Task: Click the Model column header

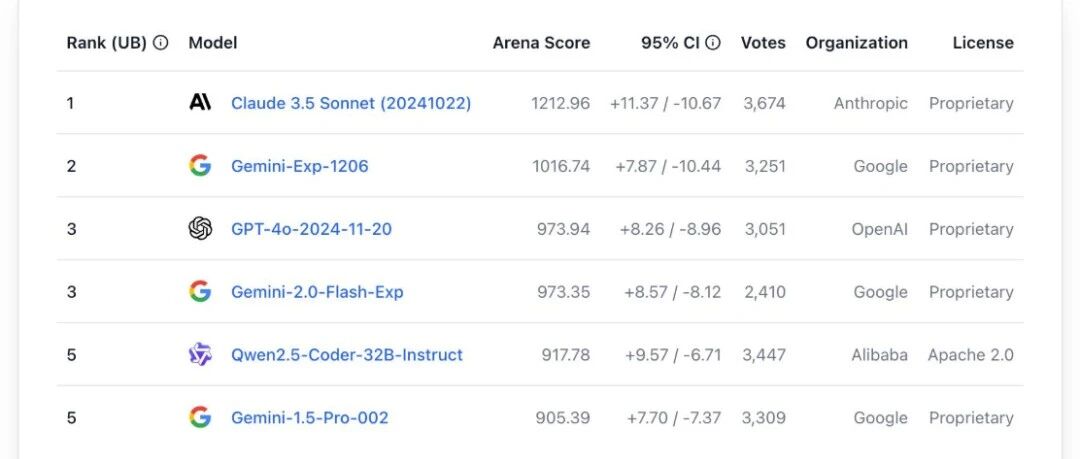Action: click(x=213, y=43)
